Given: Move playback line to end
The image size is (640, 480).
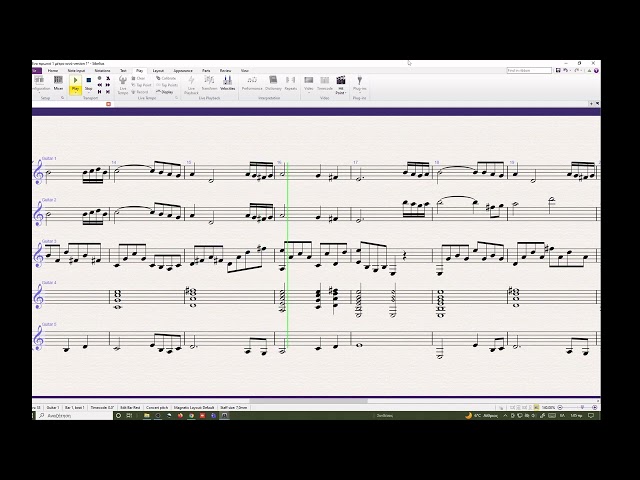Looking at the screenshot, I should click(108, 92).
